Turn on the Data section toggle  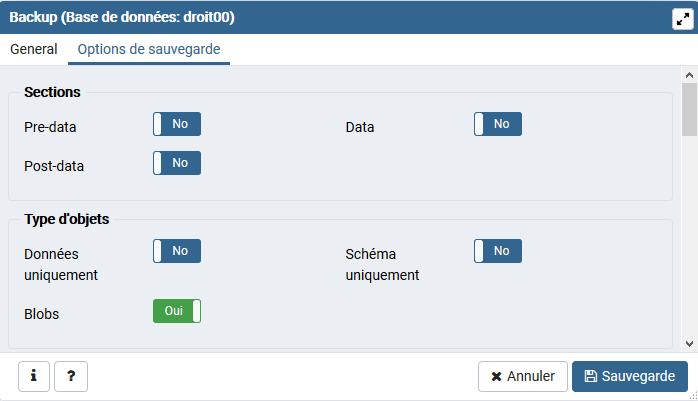pyautogui.click(x=498, y=124)
